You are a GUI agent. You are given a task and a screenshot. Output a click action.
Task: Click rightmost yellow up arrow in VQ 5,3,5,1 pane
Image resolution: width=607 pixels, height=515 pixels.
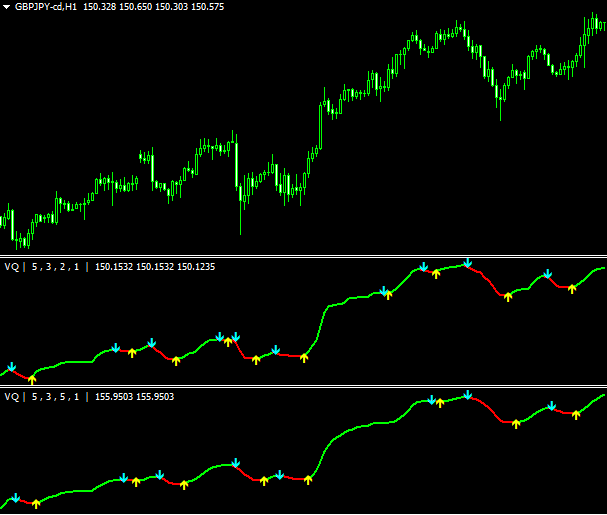coord(576,414)
